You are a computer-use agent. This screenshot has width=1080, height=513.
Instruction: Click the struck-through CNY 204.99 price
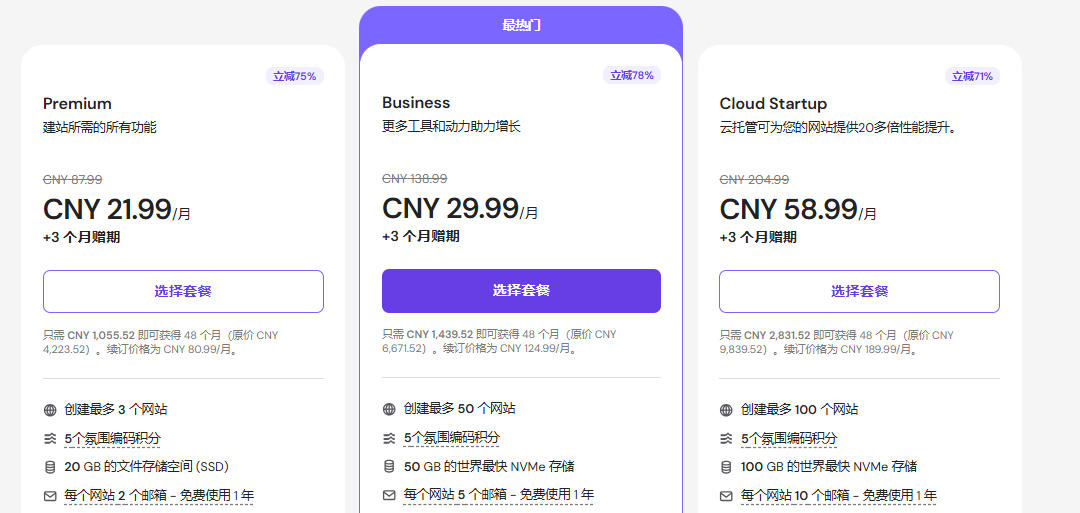coord(754,180)
